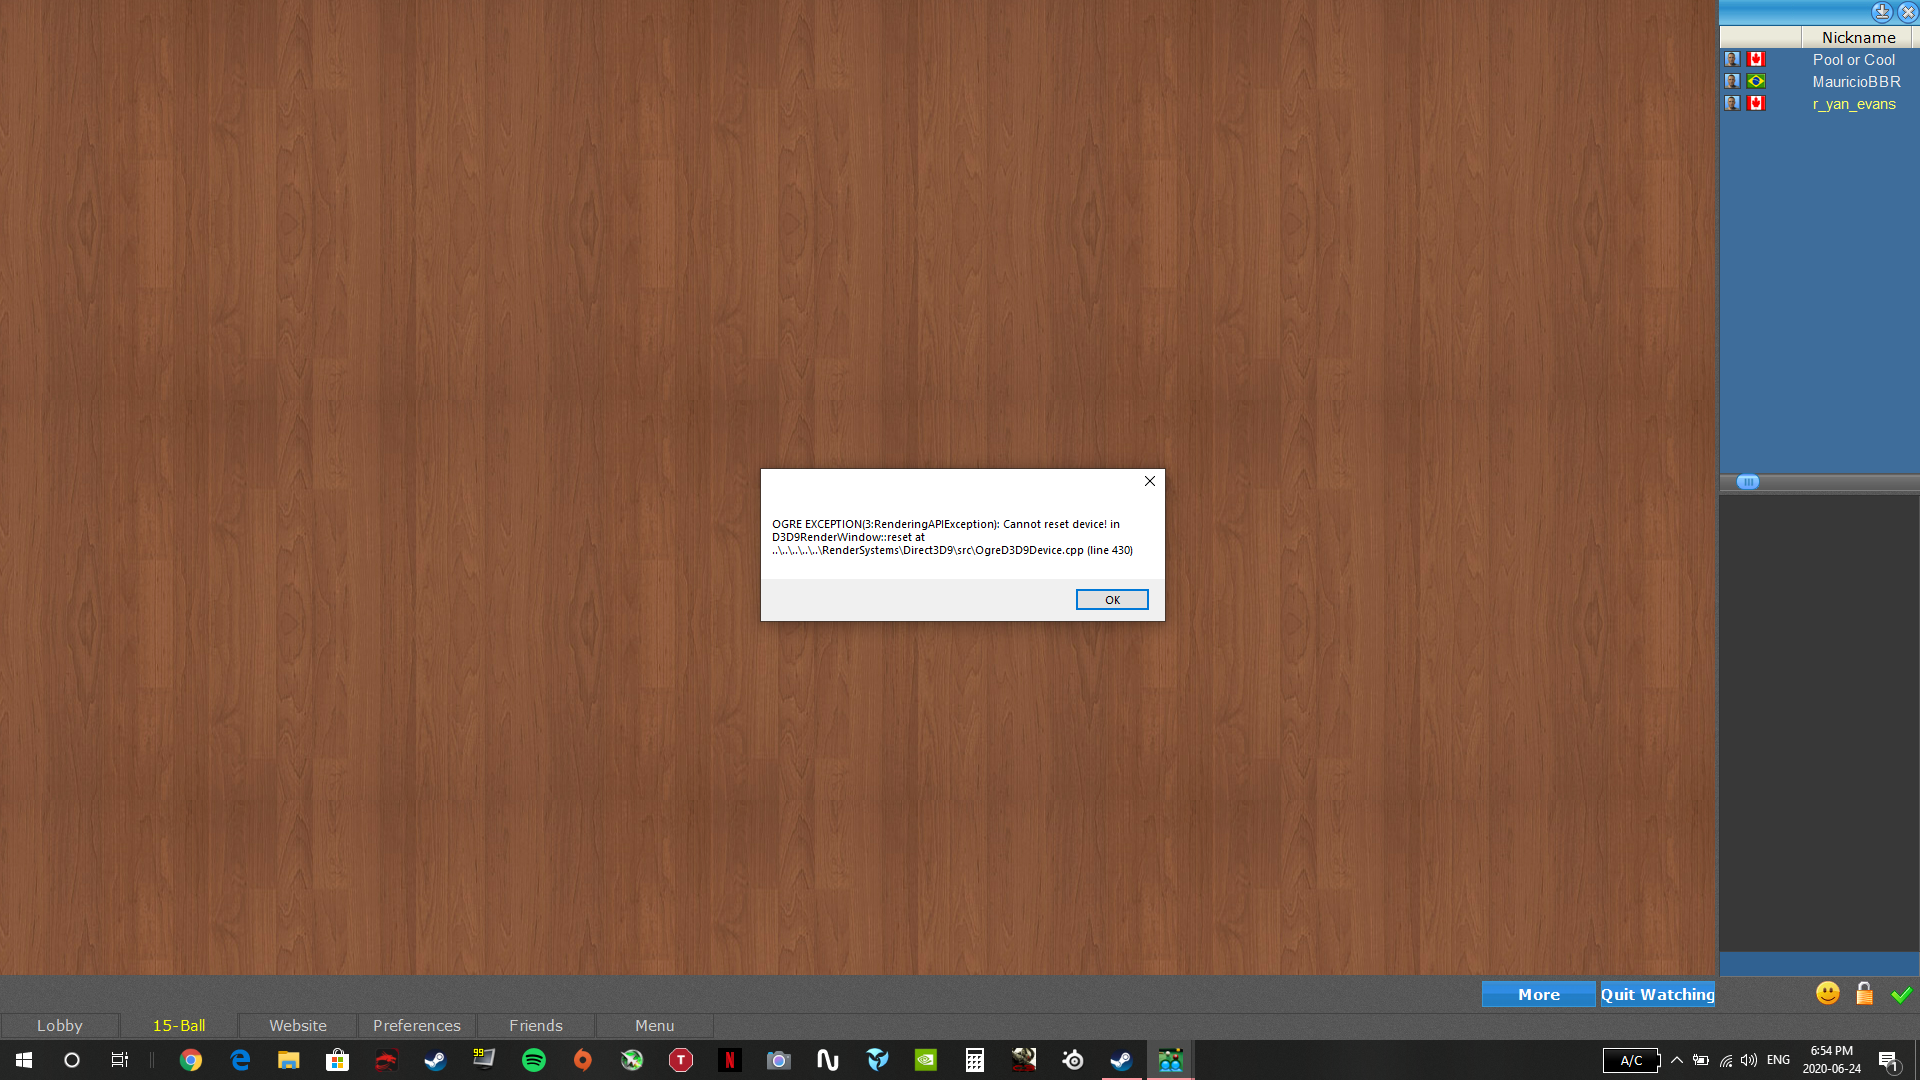This screenshot has width=1920, height=1080.
Task: Click the Quit Watching button
Action: (1657, 994)
